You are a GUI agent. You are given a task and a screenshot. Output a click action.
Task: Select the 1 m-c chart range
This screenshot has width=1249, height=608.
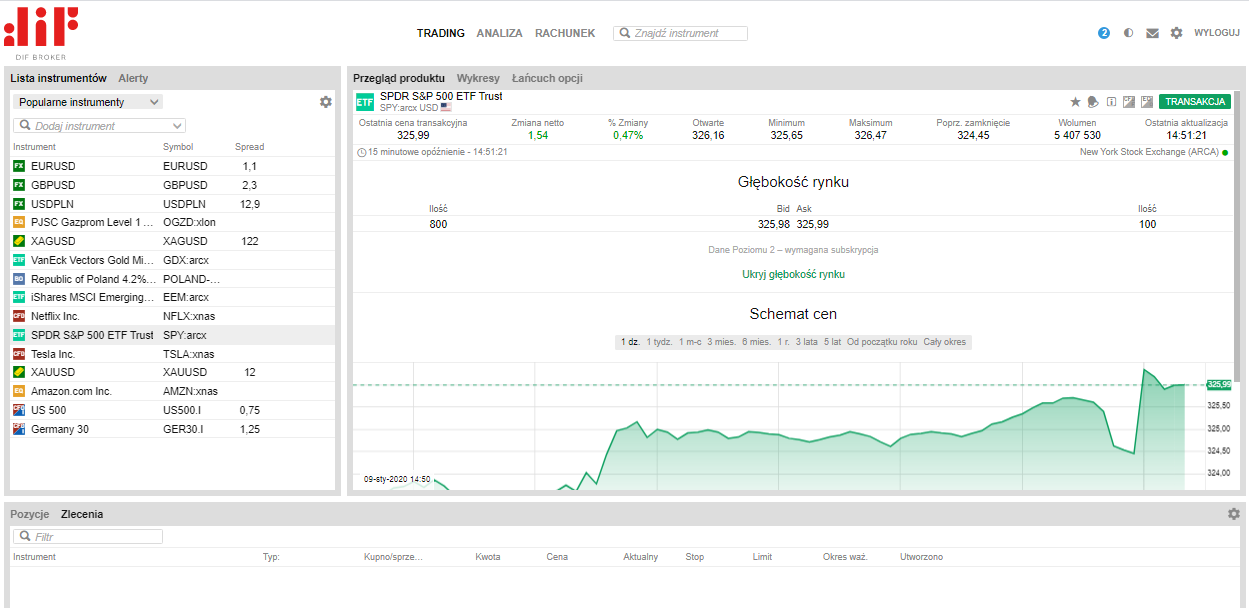coord(690,342)
